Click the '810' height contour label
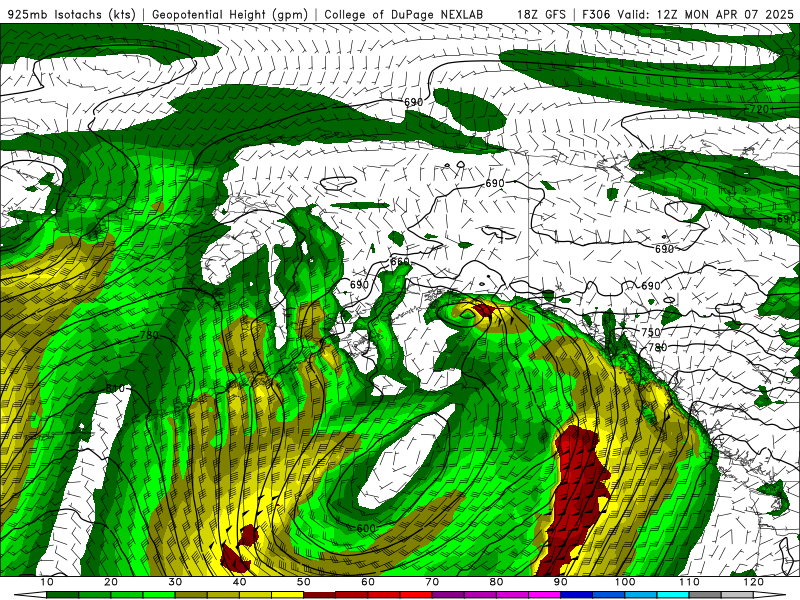 click(115, 388)
